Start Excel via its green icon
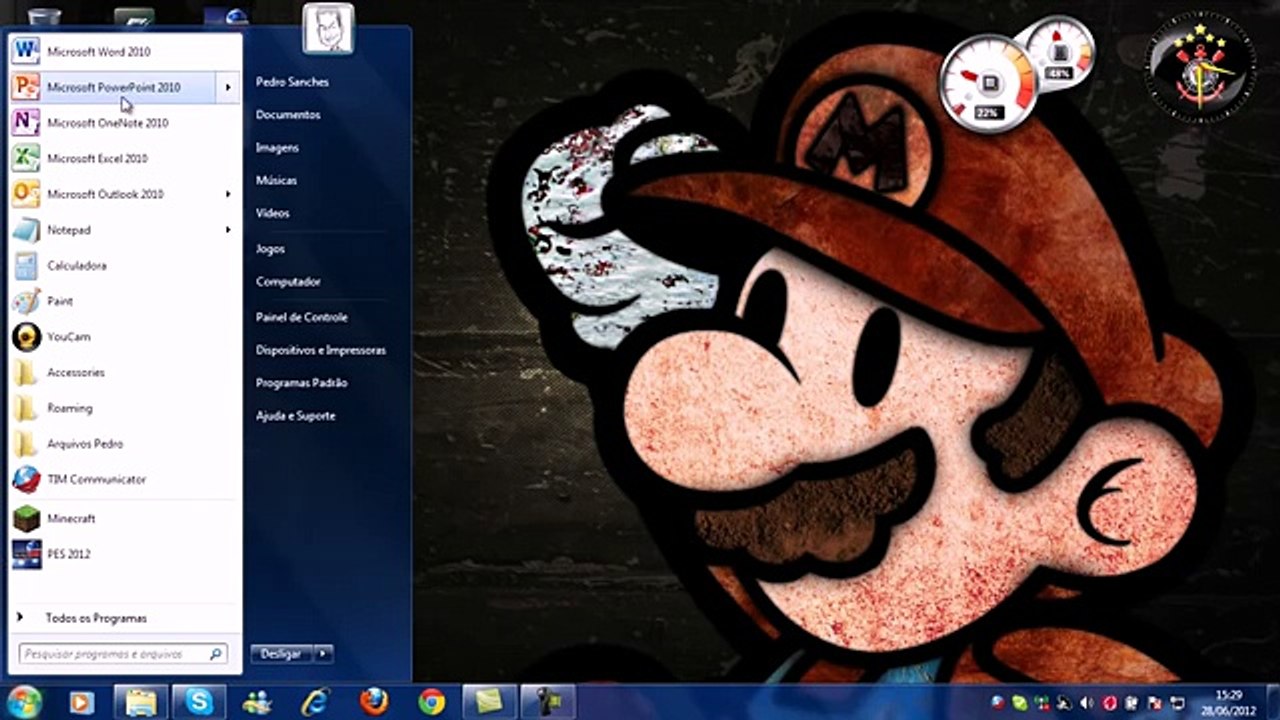Screen dimensions: 1280x720 [x=26, y=158]
